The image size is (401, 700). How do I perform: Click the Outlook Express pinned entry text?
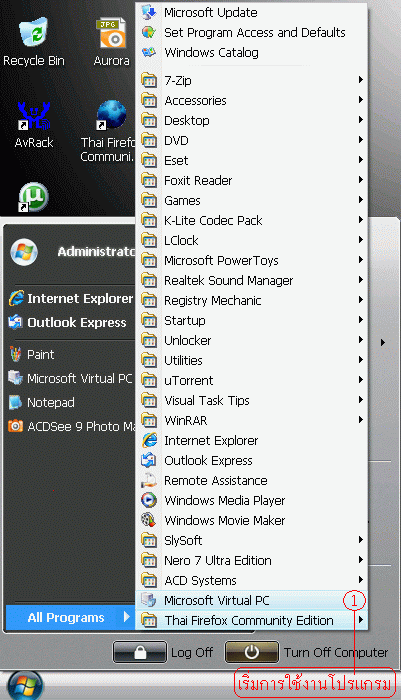coord(77,322)
